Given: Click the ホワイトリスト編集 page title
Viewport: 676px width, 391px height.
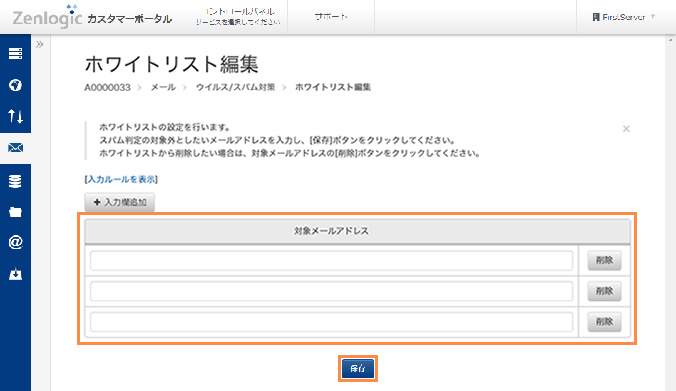Looking at the screenshot, I should coord(171,65).
